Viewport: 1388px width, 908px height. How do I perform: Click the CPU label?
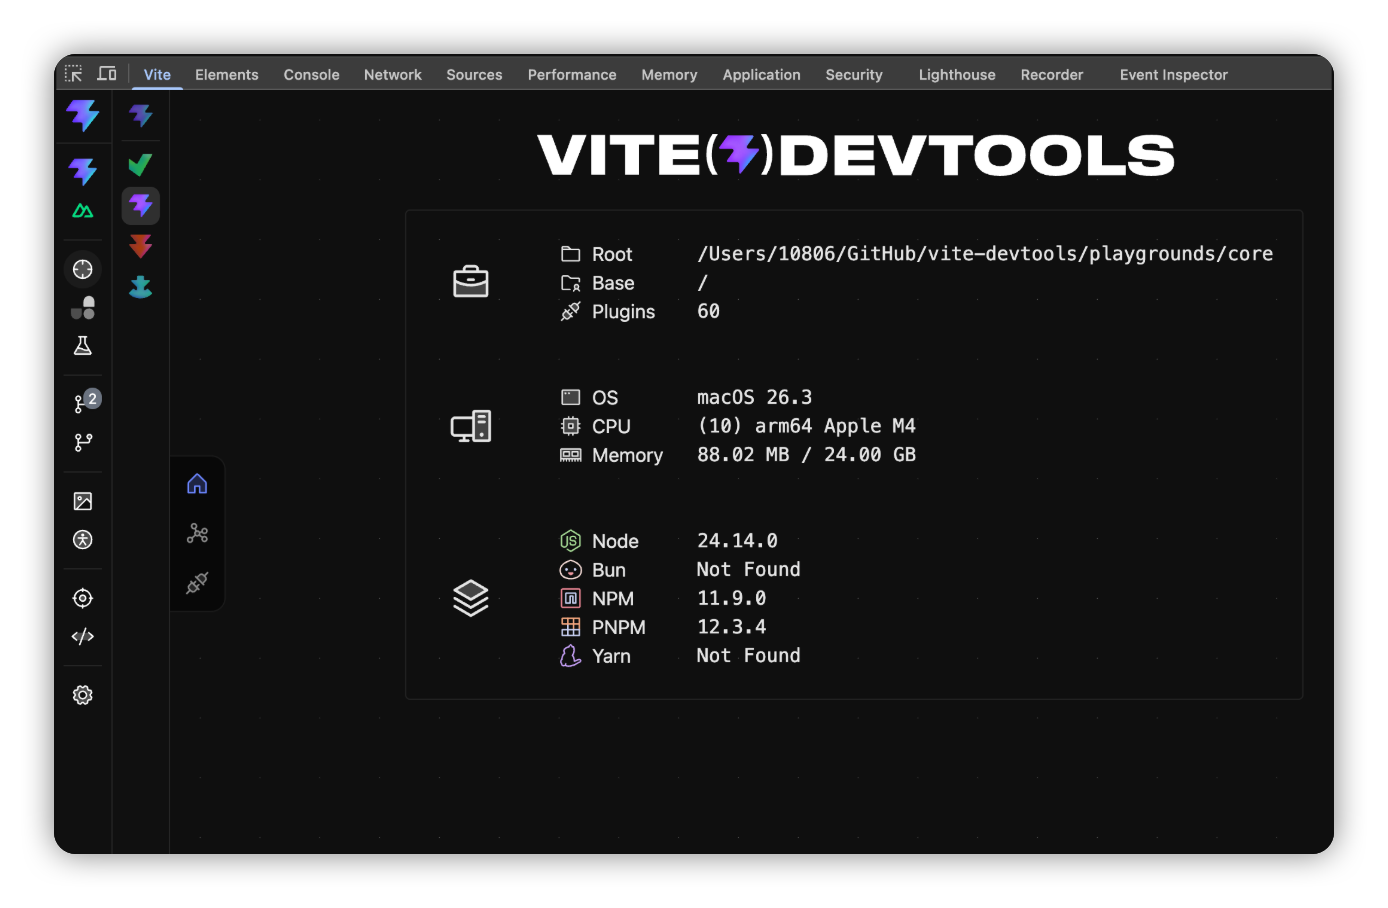point(611,426)
